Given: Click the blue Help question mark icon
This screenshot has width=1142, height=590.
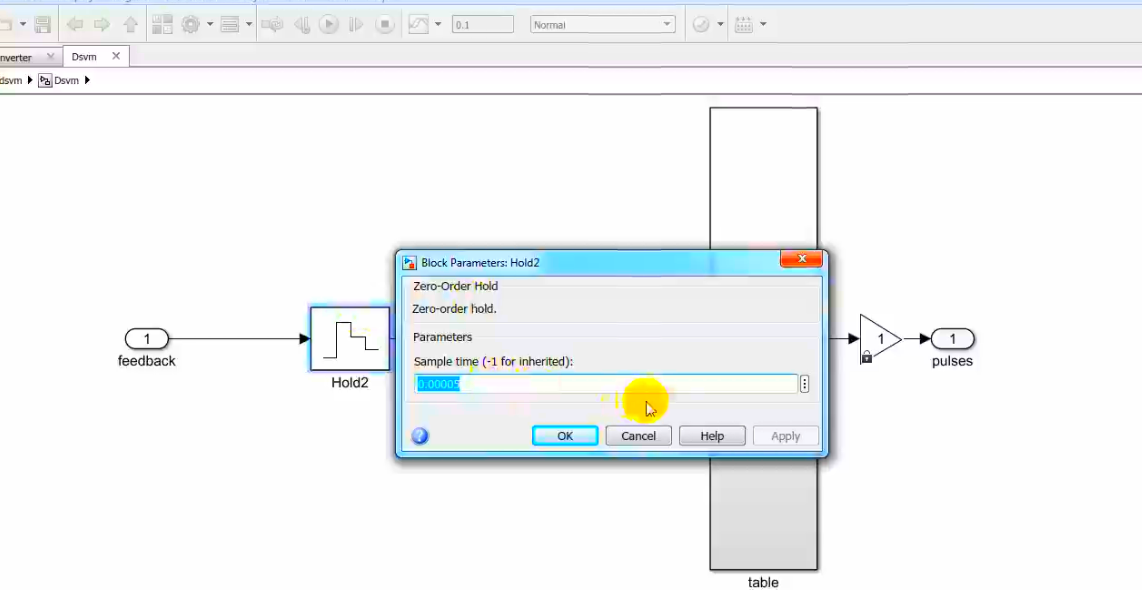Looking at the screenshot, I should click(x=420, y=436).
